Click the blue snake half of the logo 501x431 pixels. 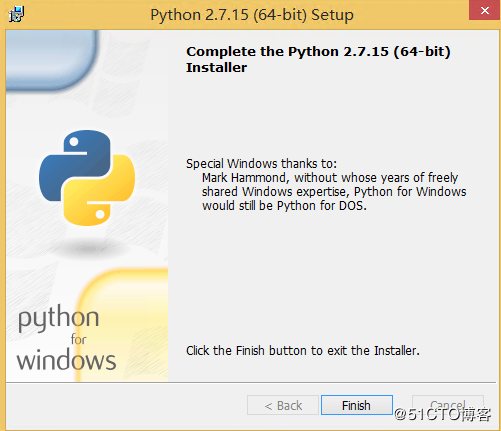coord(75,165)
